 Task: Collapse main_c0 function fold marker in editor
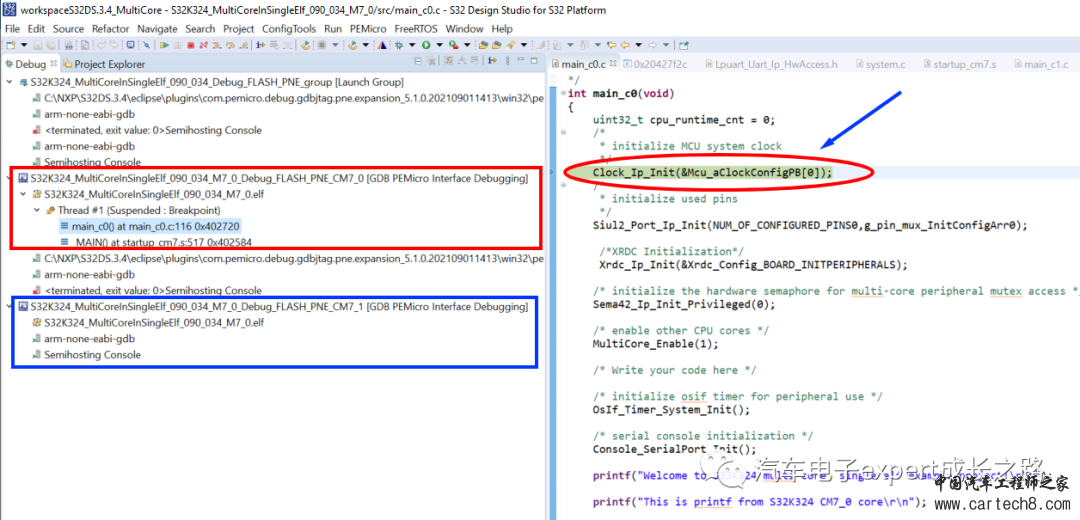tap(563, 94)
